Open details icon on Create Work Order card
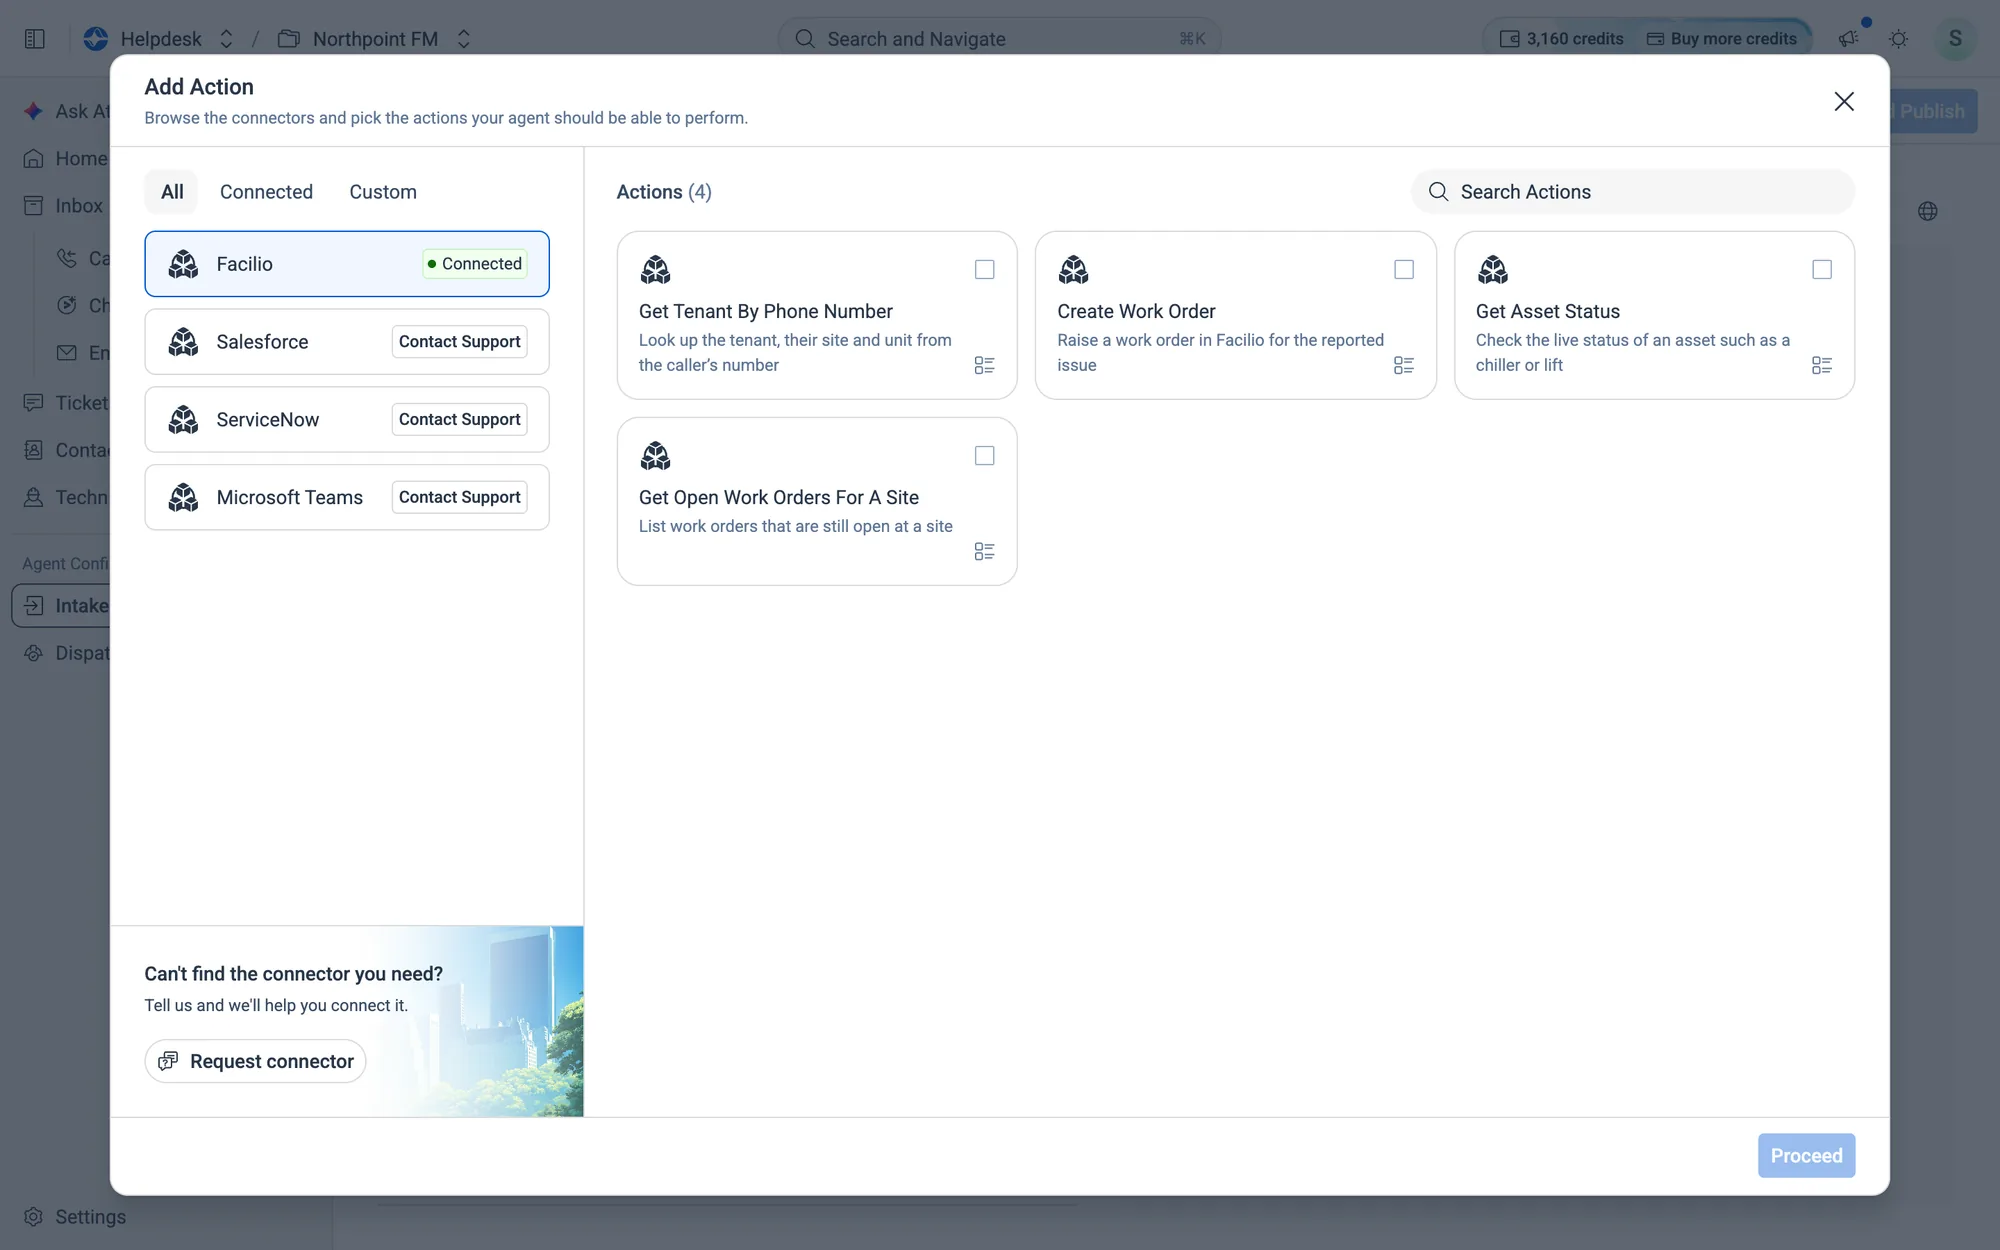 click(x=1404, y=365)
